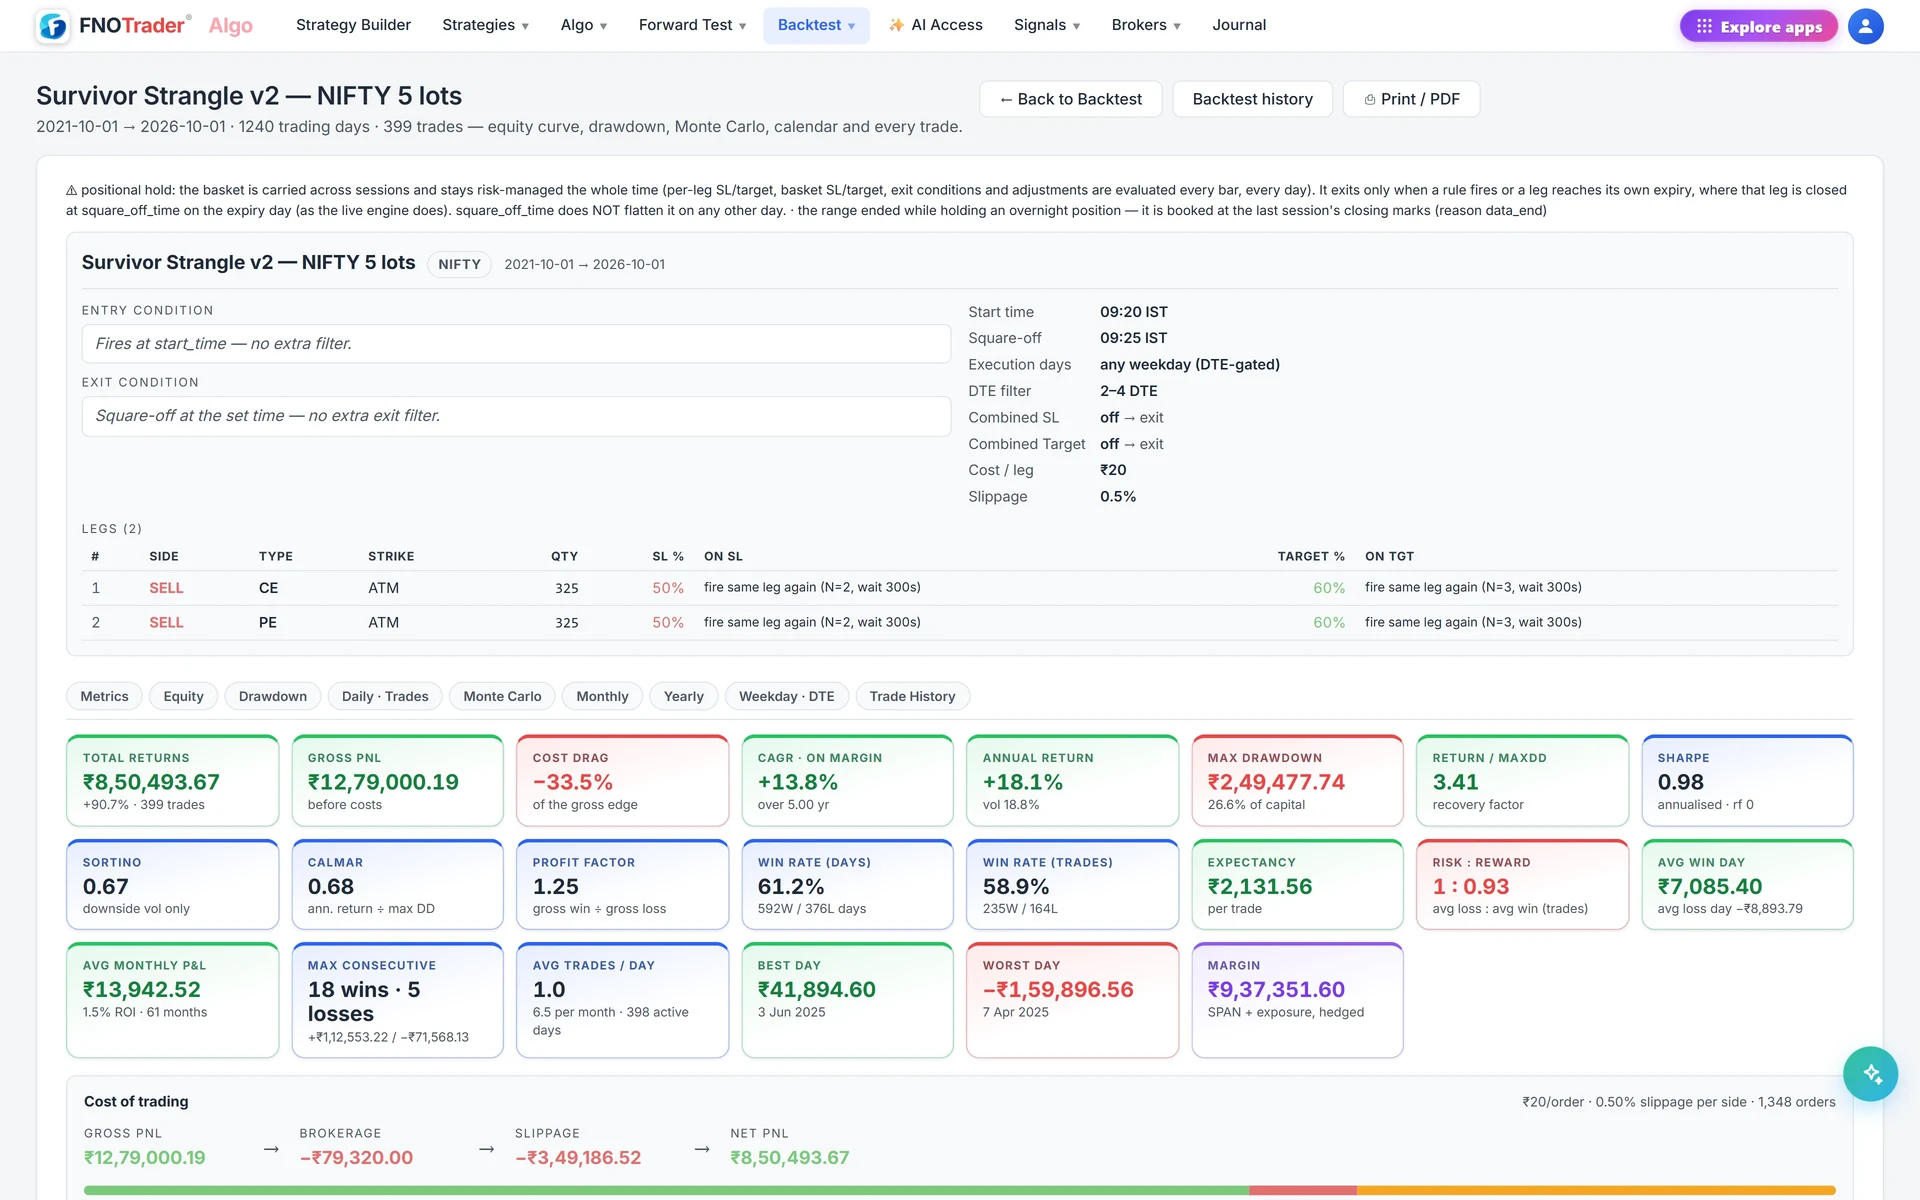Click the PE leg row's 60% target

click(1329, 622)
